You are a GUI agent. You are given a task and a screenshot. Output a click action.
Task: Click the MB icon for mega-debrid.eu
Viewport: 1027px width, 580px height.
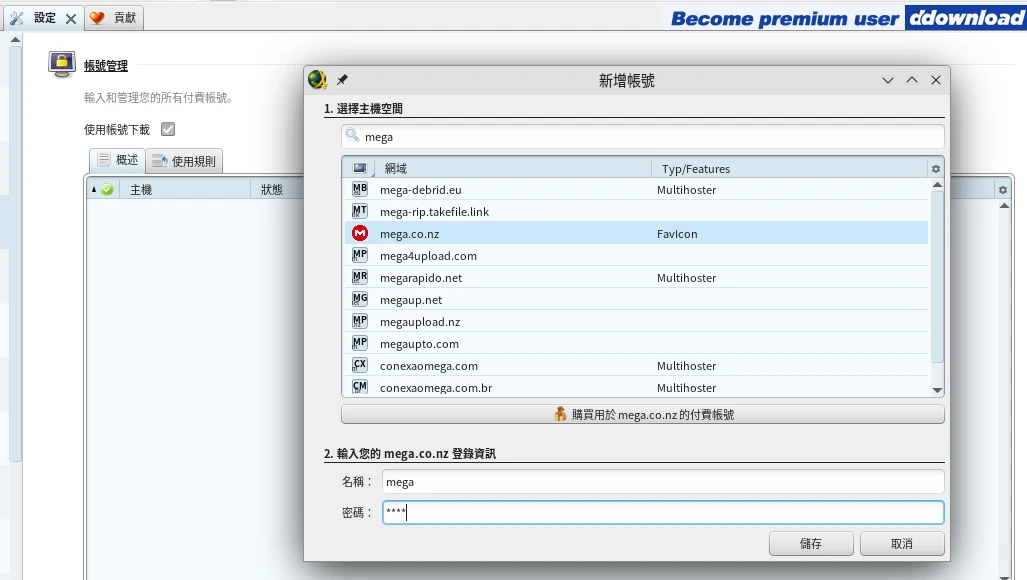[360, 189]
